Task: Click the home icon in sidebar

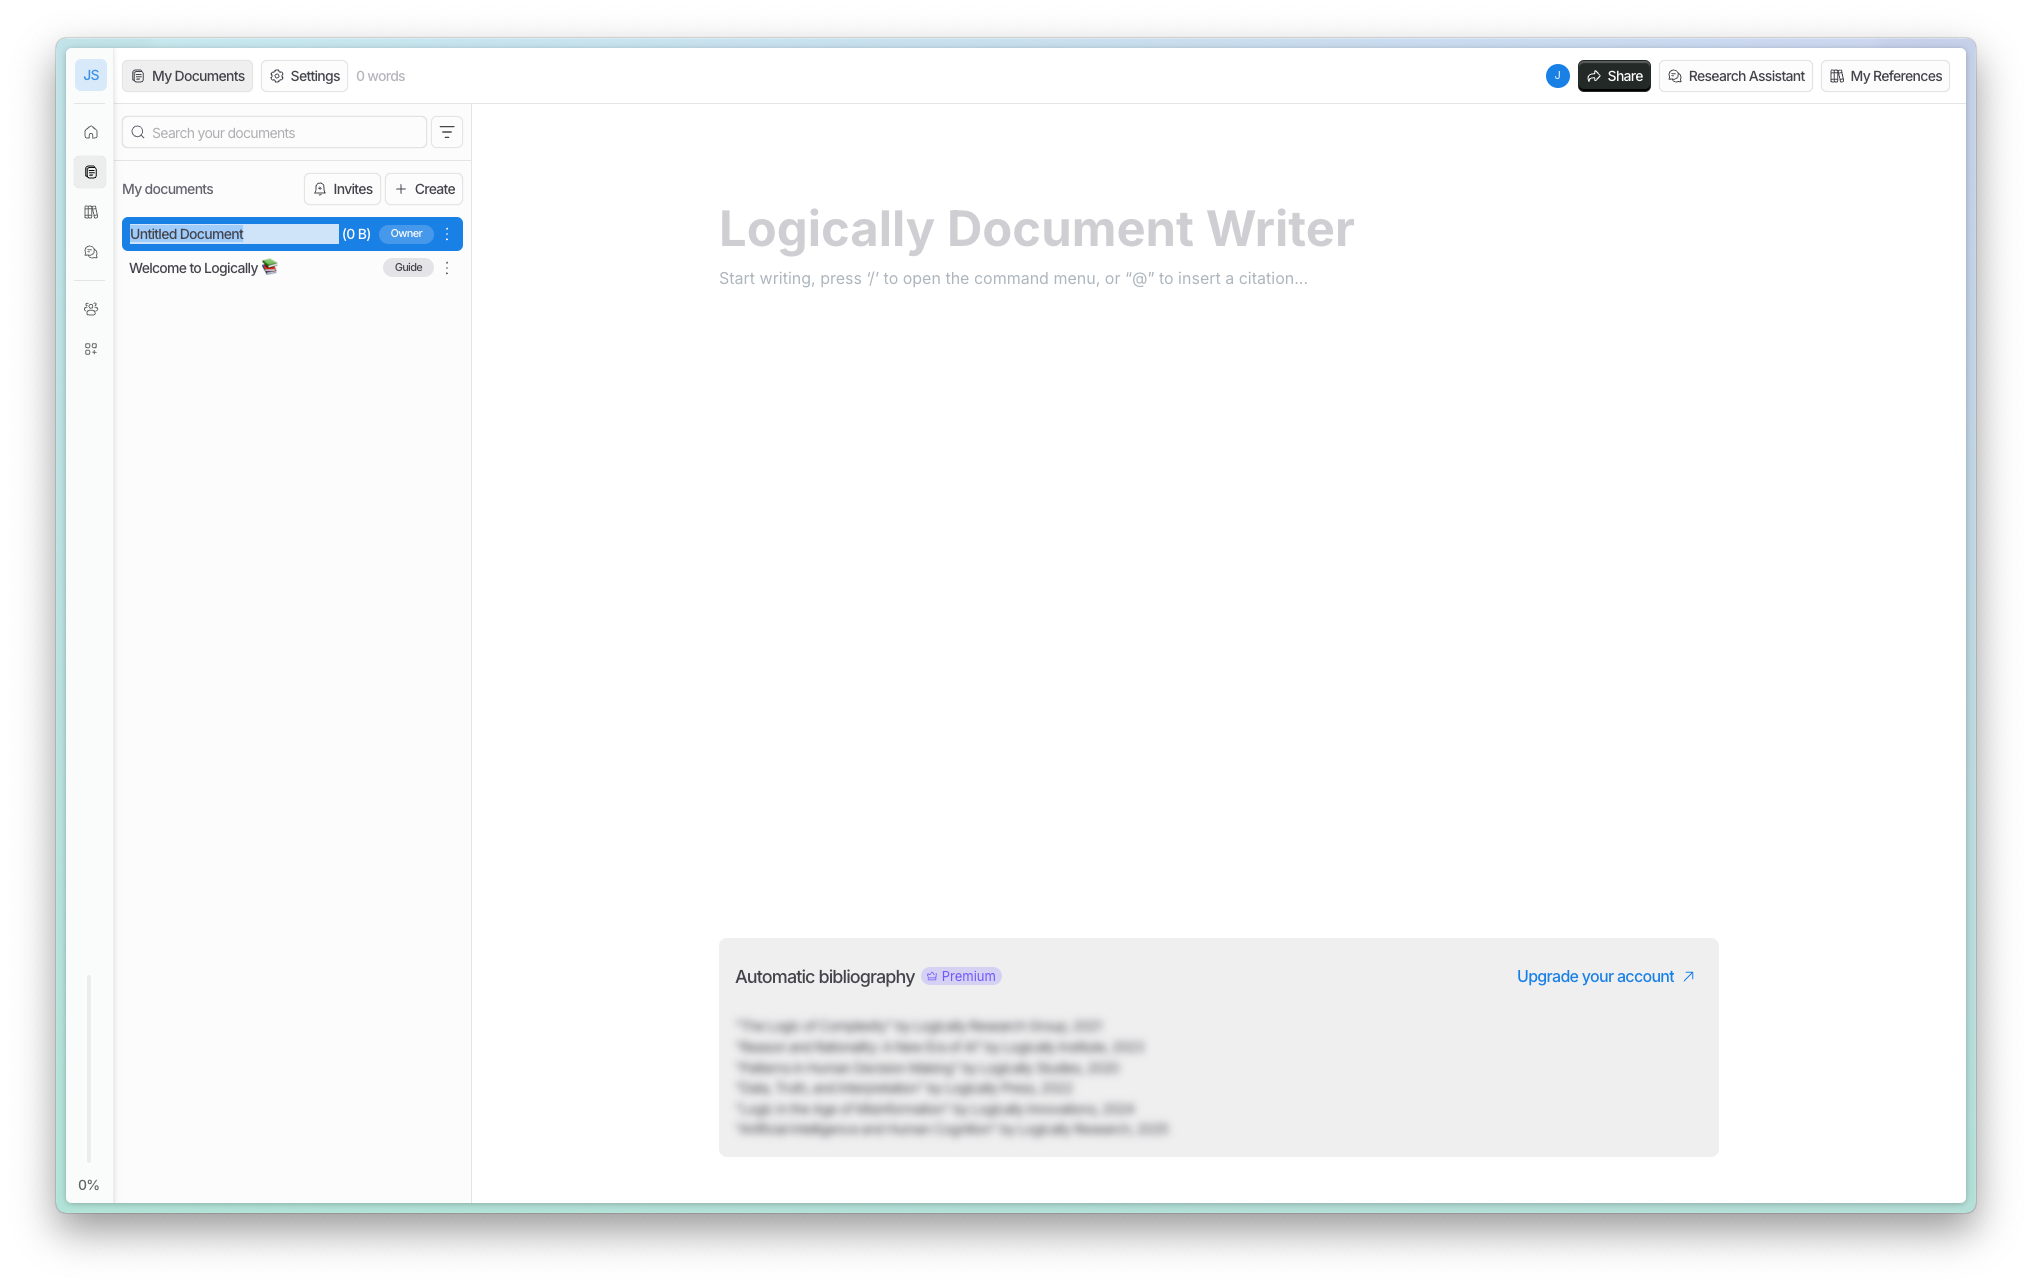Action: 91,132
